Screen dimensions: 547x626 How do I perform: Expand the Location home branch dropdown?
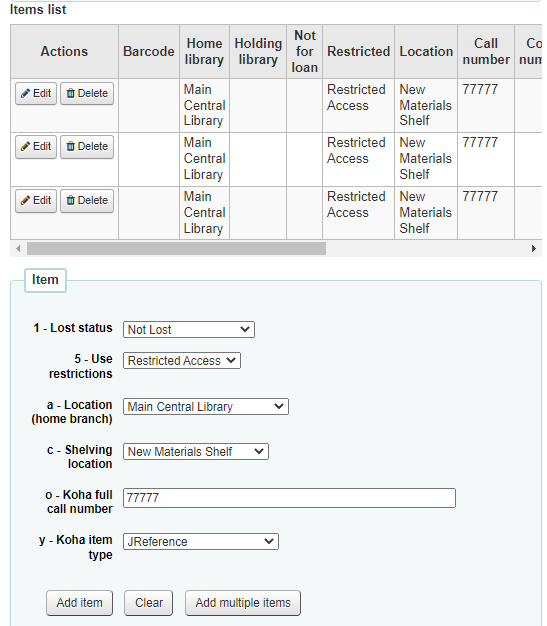pyautogui.click(x=206, y=406)
